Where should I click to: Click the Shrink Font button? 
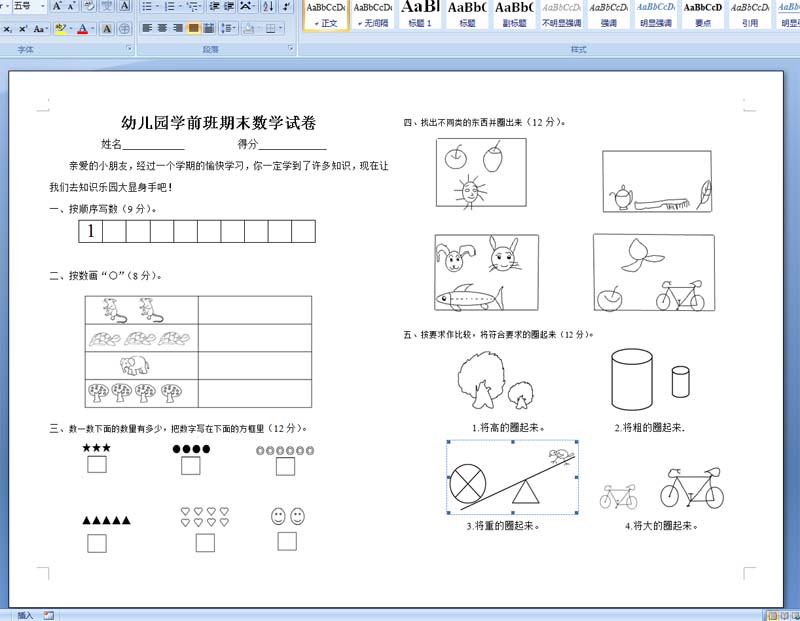coord(70,6)
